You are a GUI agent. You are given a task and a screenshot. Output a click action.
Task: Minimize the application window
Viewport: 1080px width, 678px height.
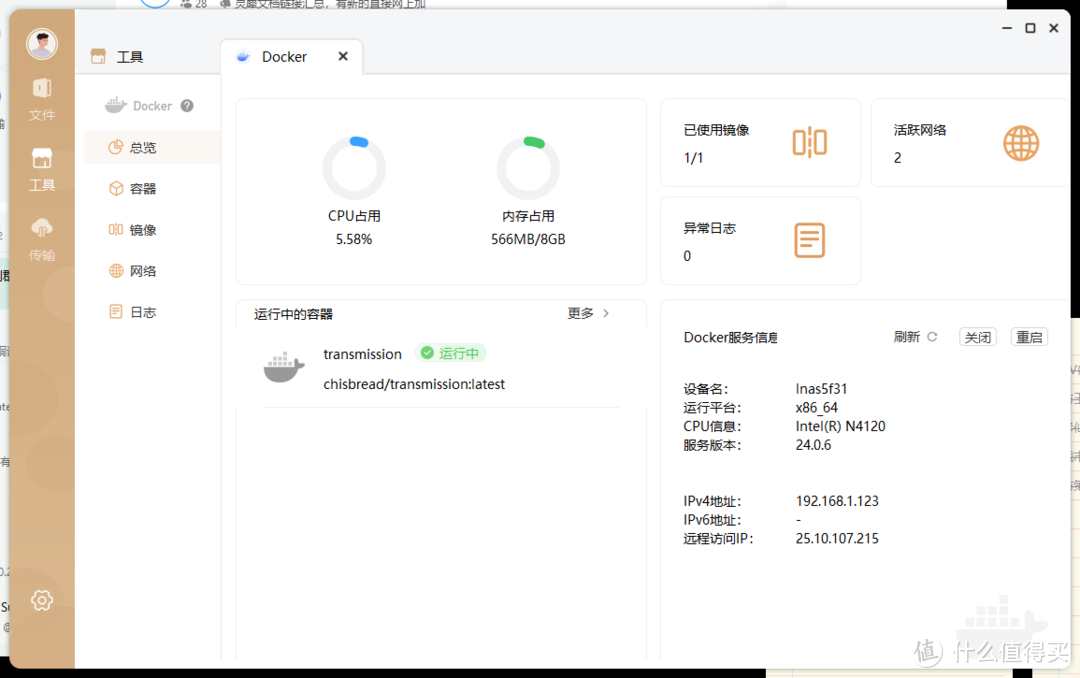[x=1007, y=28]
